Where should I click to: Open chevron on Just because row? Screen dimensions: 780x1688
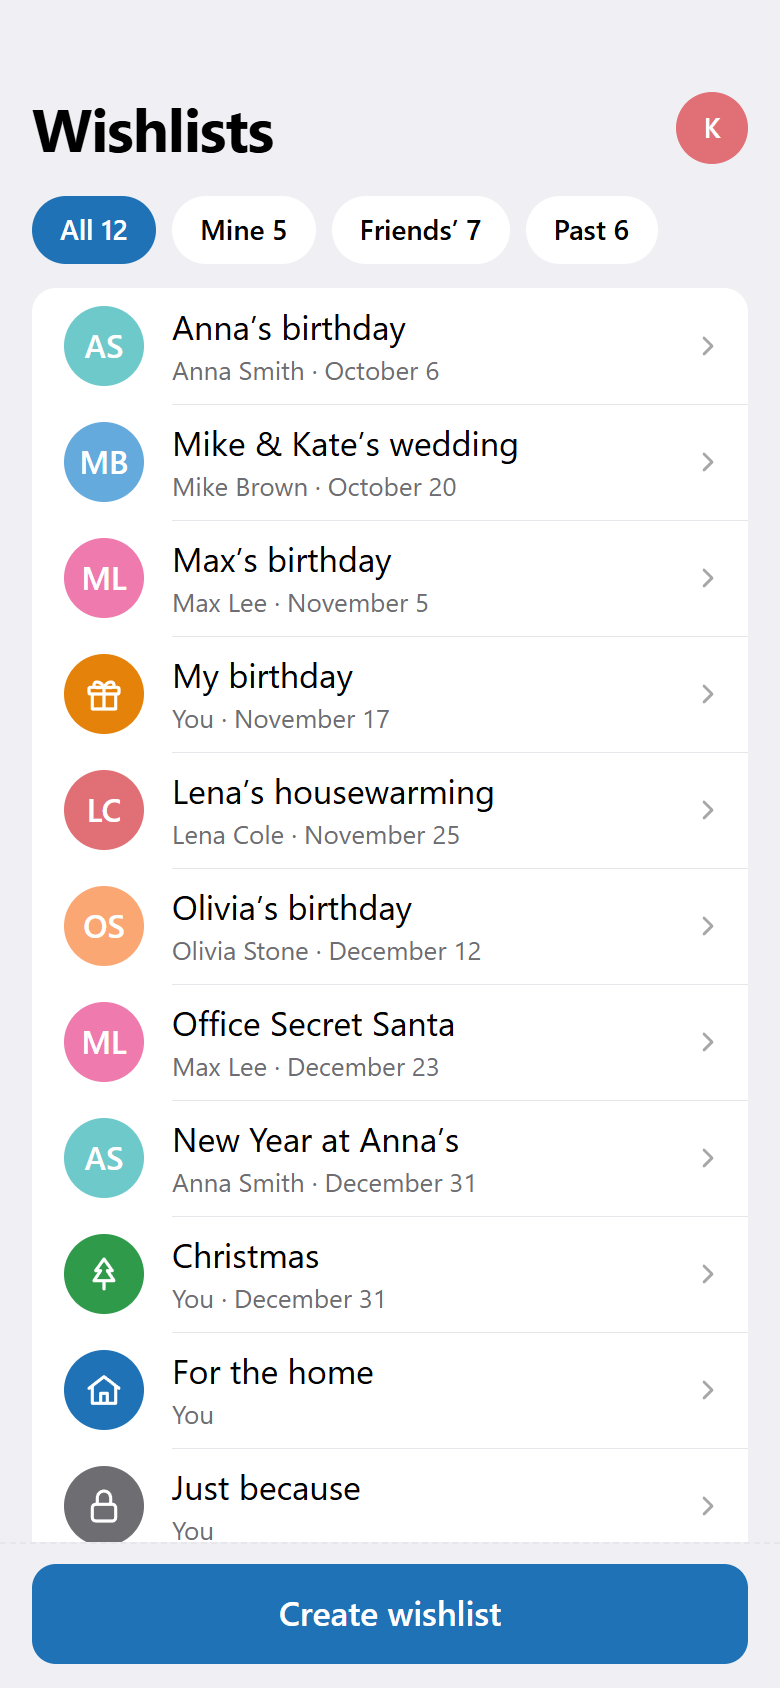pos(708,1506)
